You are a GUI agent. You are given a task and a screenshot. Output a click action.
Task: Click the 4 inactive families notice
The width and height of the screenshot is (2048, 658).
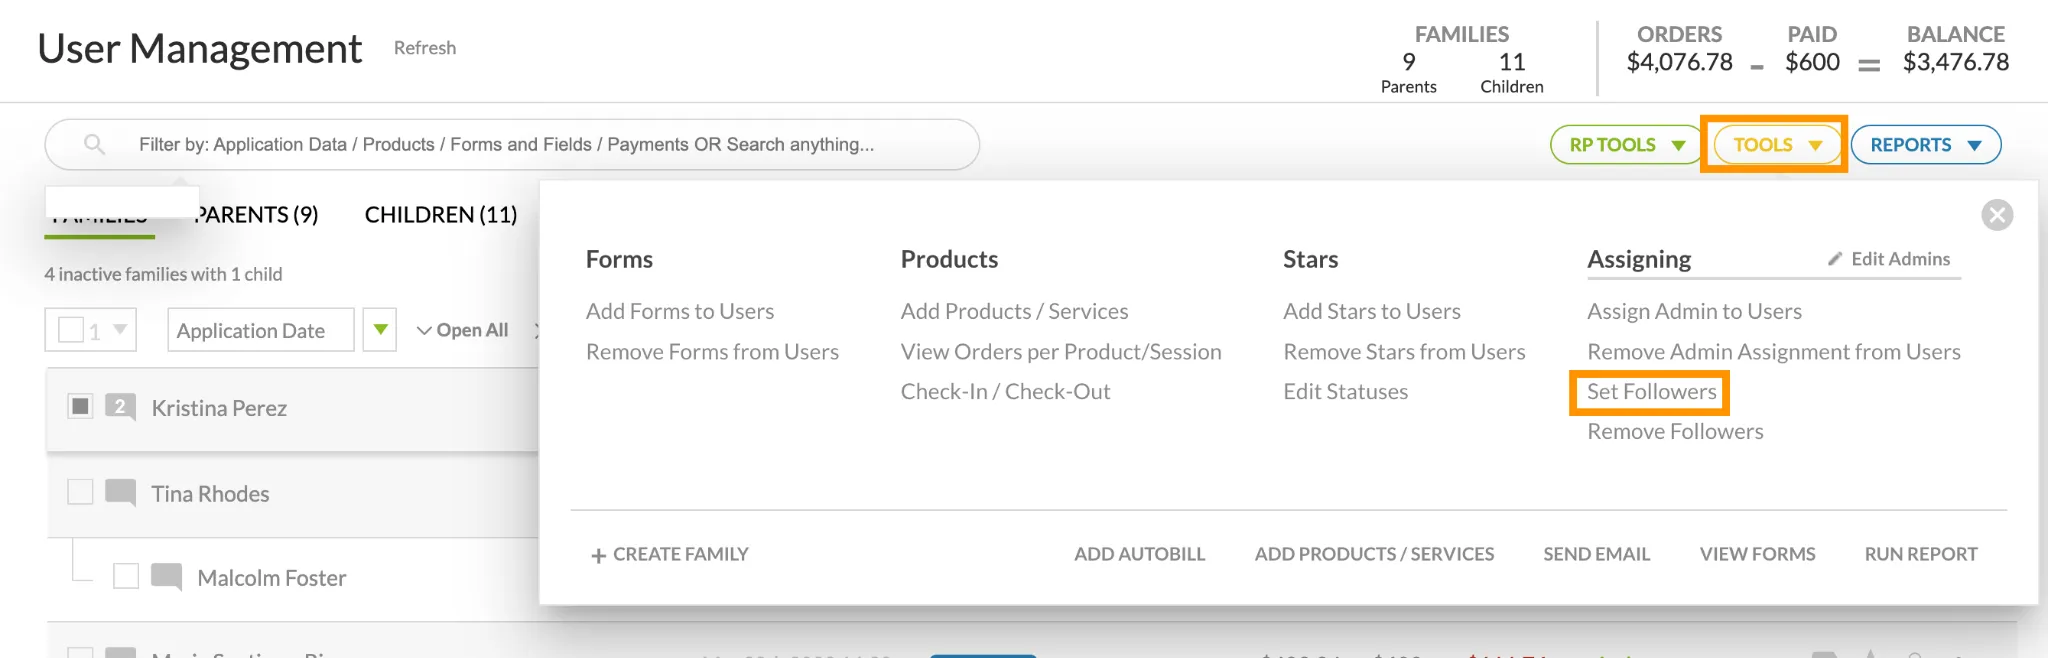tap(163, 274)
